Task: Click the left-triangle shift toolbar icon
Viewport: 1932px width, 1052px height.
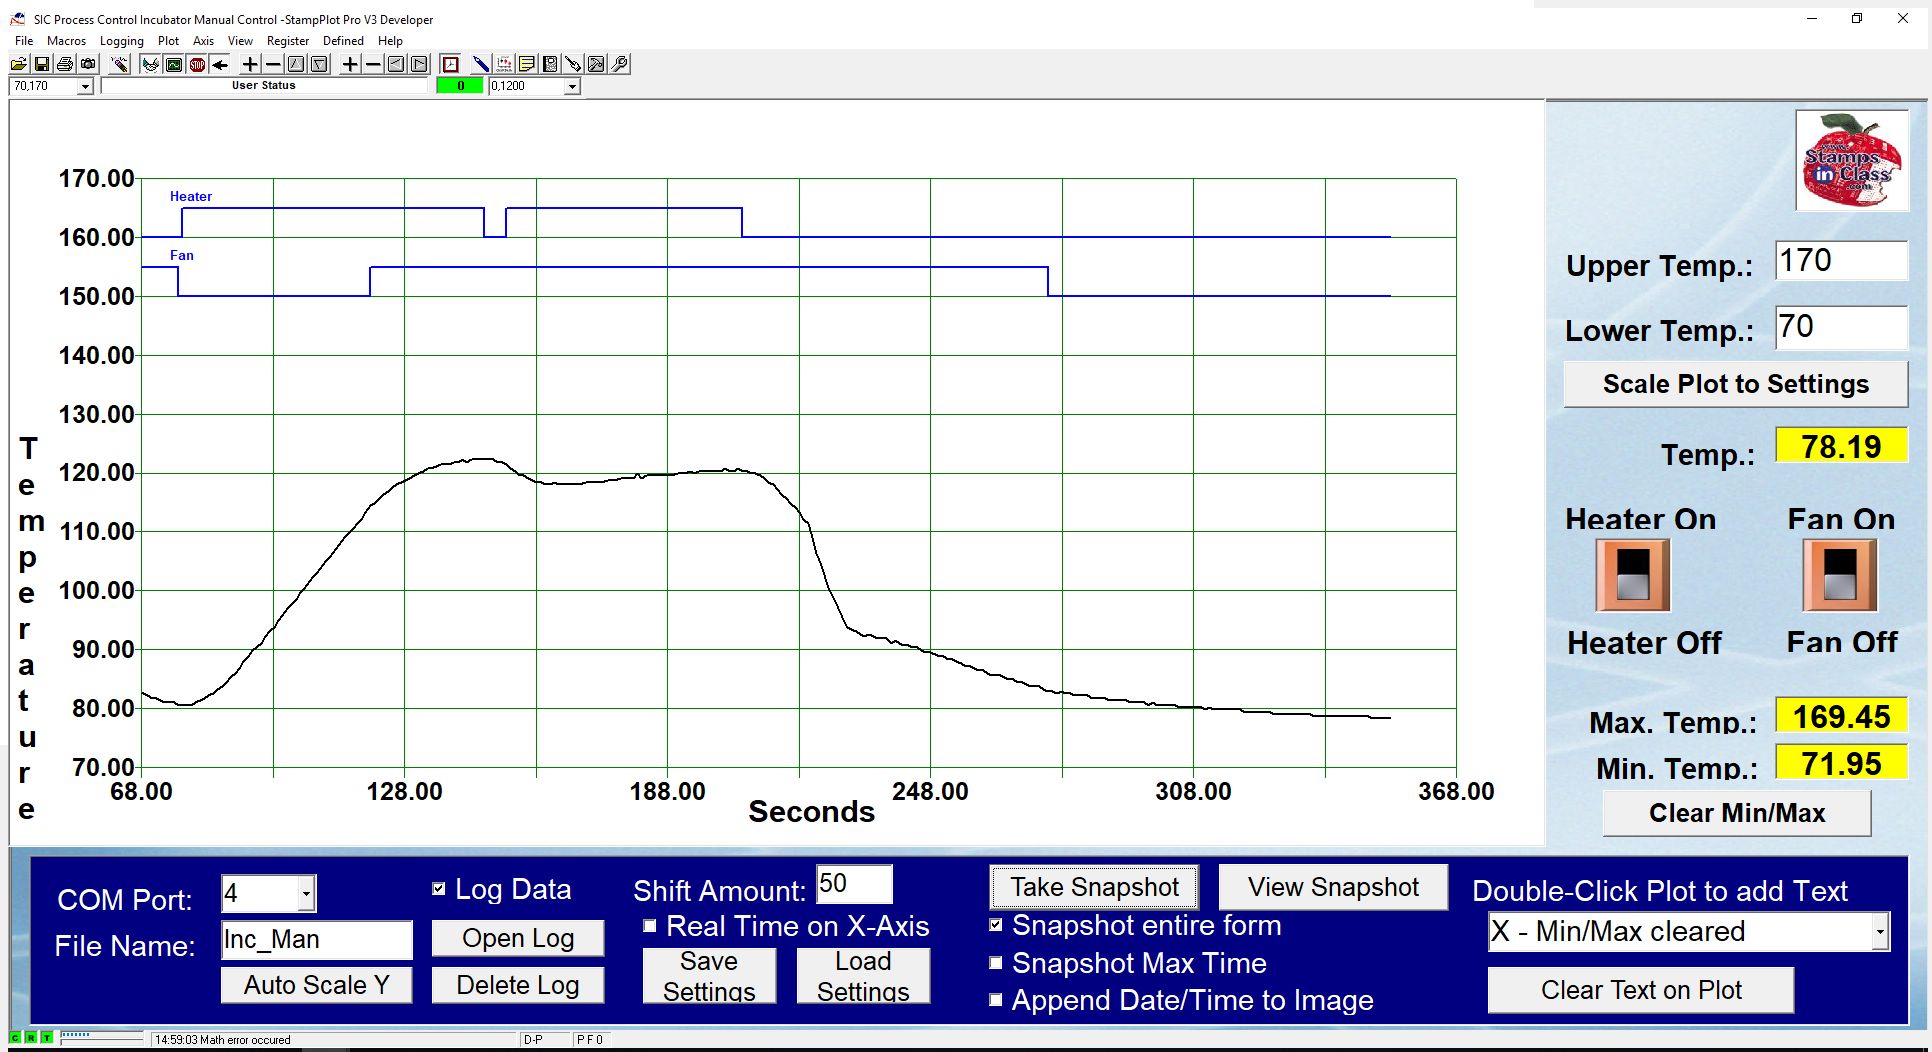Action: pos(396,64)
